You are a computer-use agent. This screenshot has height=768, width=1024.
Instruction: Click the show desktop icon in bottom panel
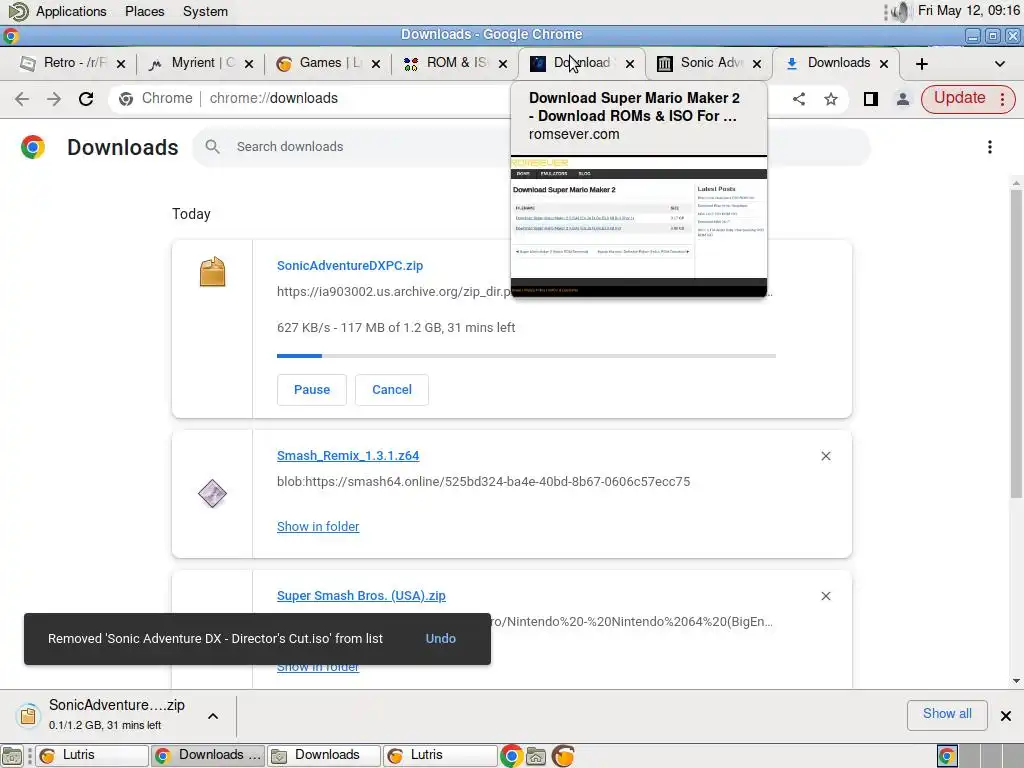point(12,756)
